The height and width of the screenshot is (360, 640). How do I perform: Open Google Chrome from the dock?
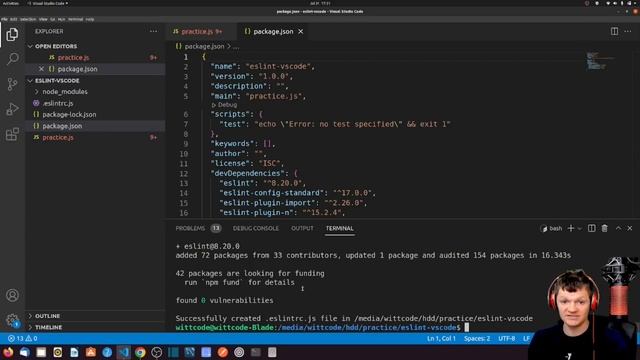pyautogui.click(x=140, y=352)
